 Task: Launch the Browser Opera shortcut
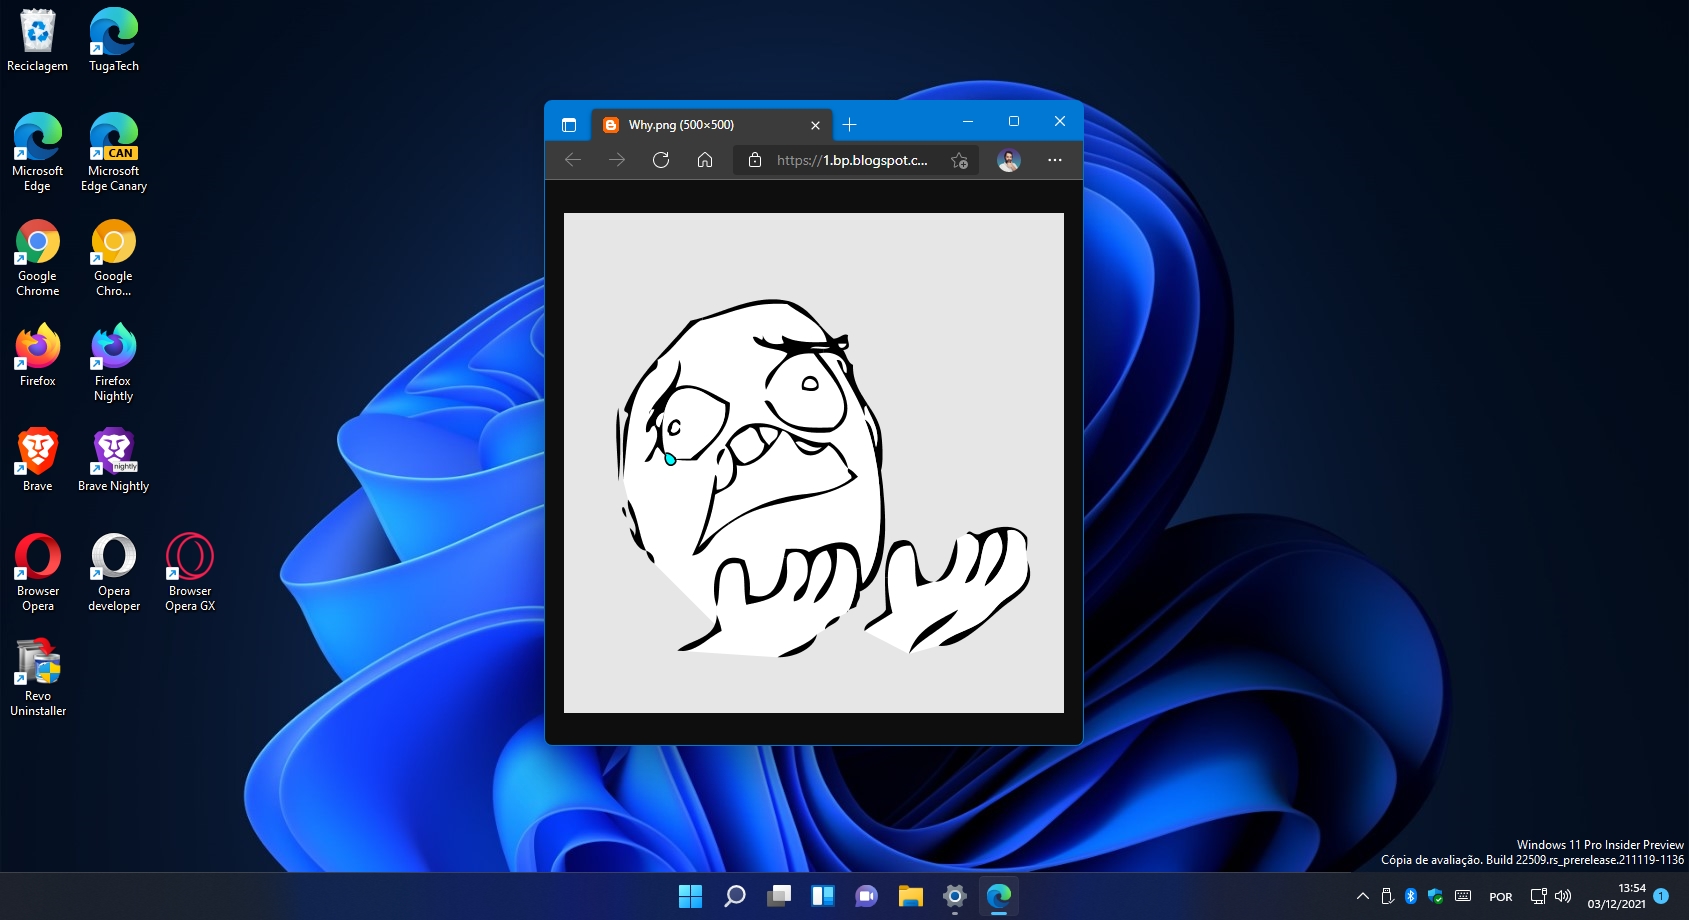coord(38,572)
